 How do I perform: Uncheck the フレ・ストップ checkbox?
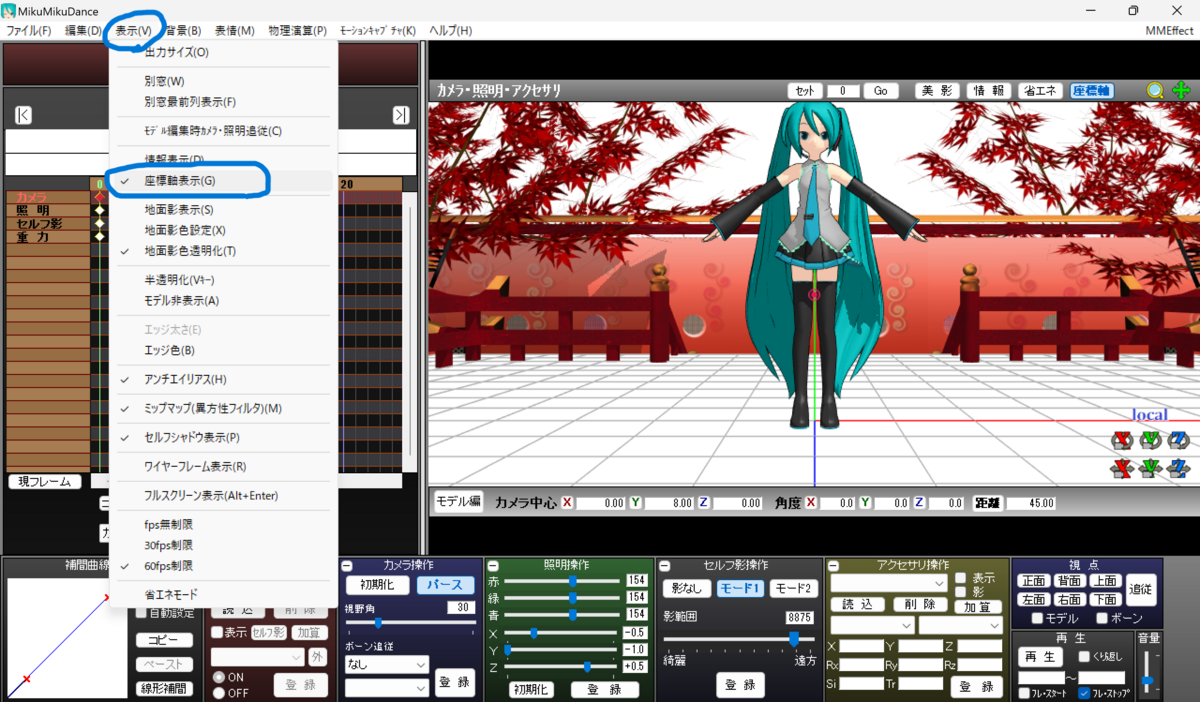point(1084,693)
